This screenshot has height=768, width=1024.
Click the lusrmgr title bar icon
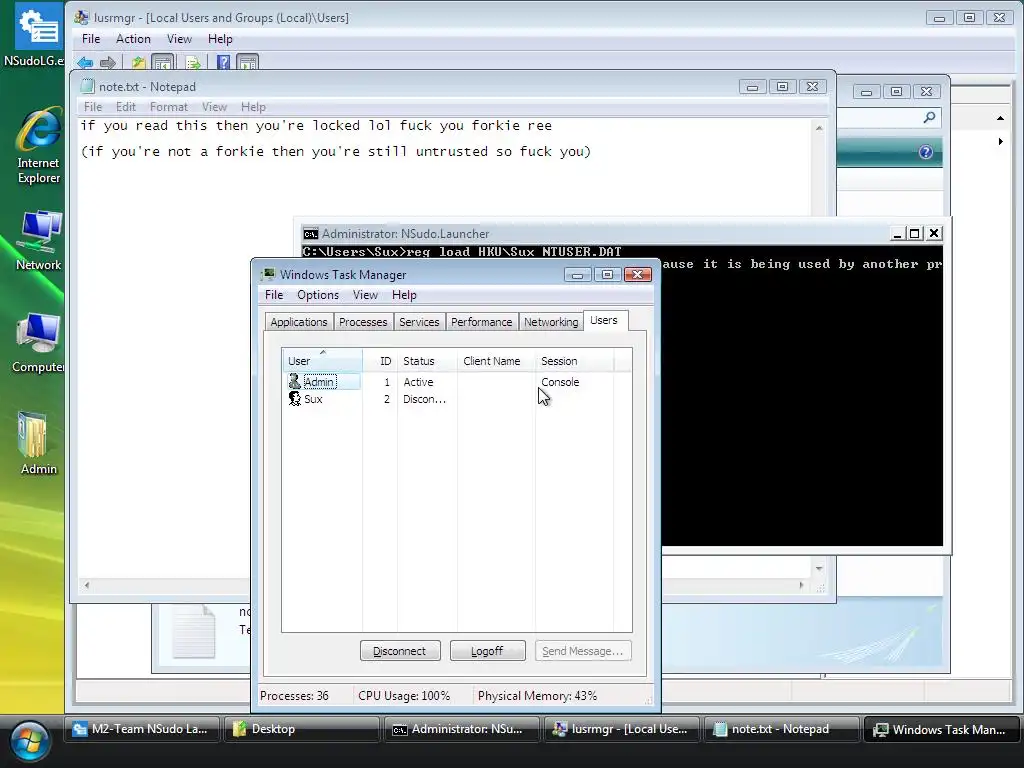[82, 17]
